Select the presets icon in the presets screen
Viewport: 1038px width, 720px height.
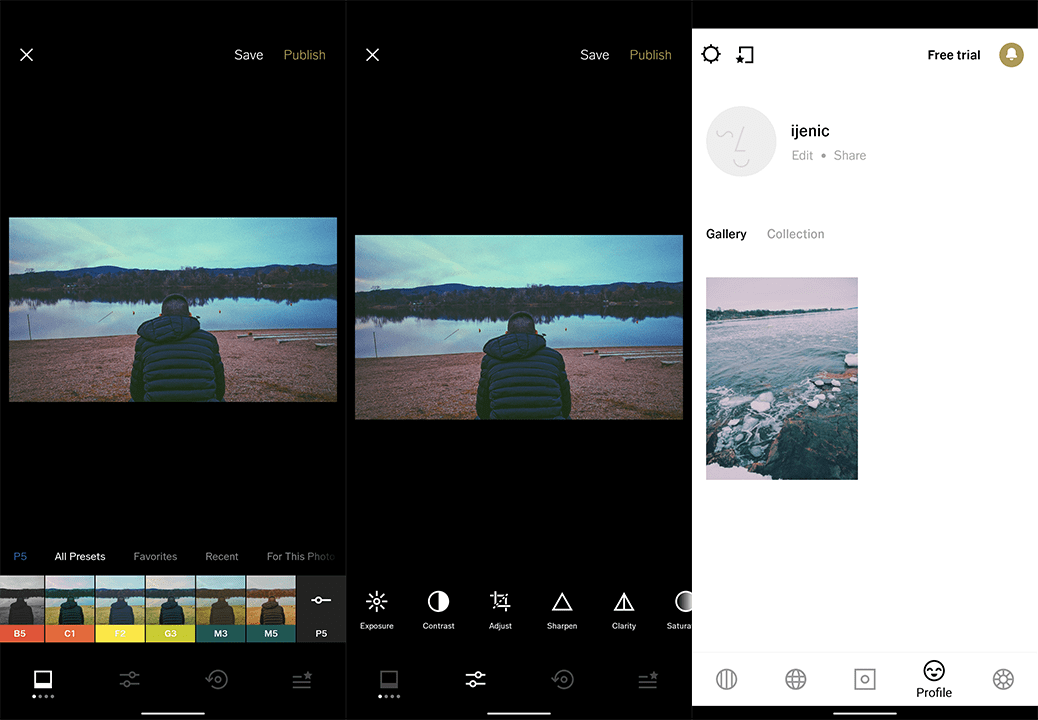point(43,682)
